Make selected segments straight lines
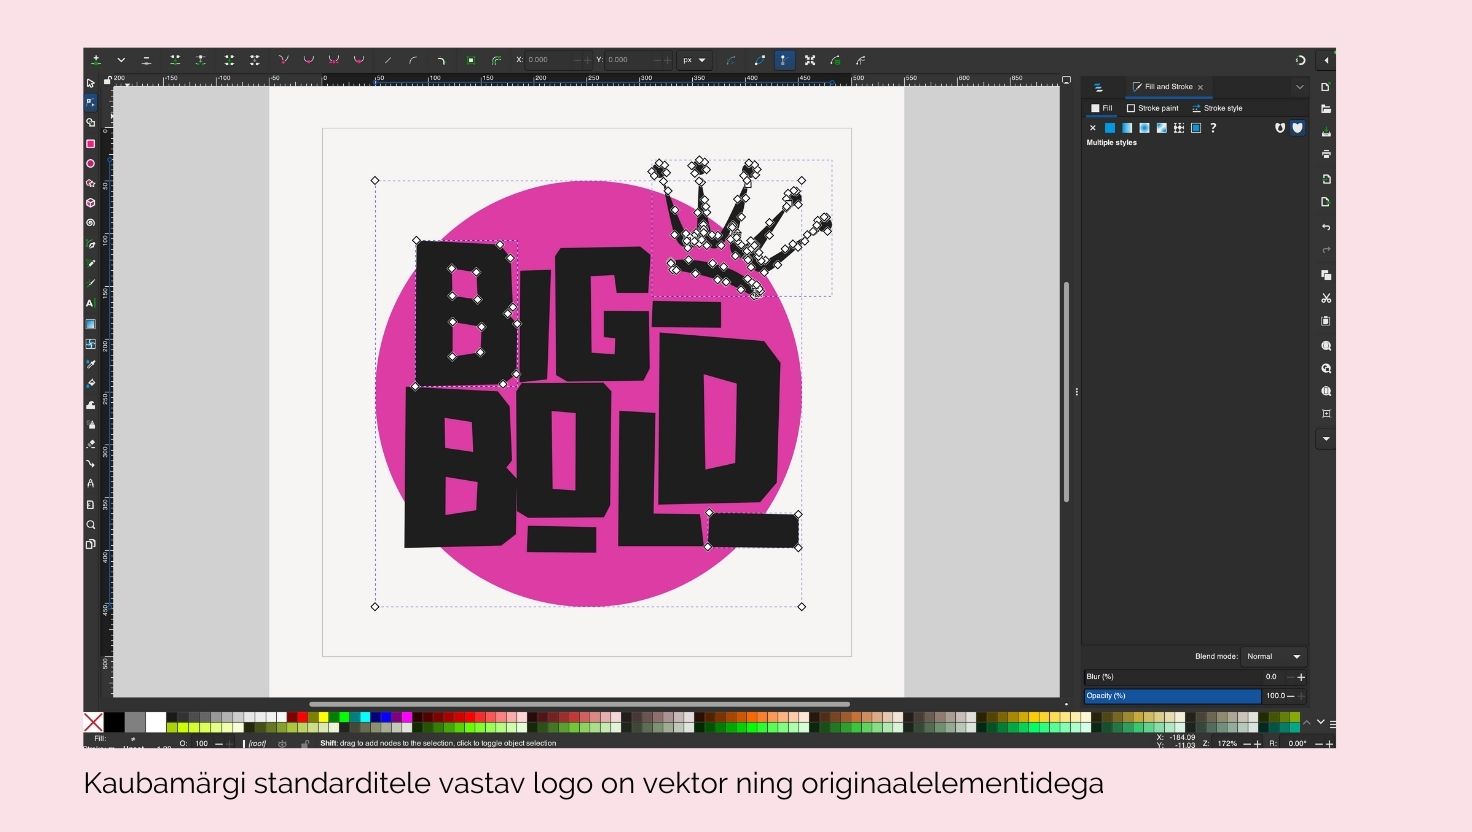This screenshot has width=1472, height=832. click(388, 60)
